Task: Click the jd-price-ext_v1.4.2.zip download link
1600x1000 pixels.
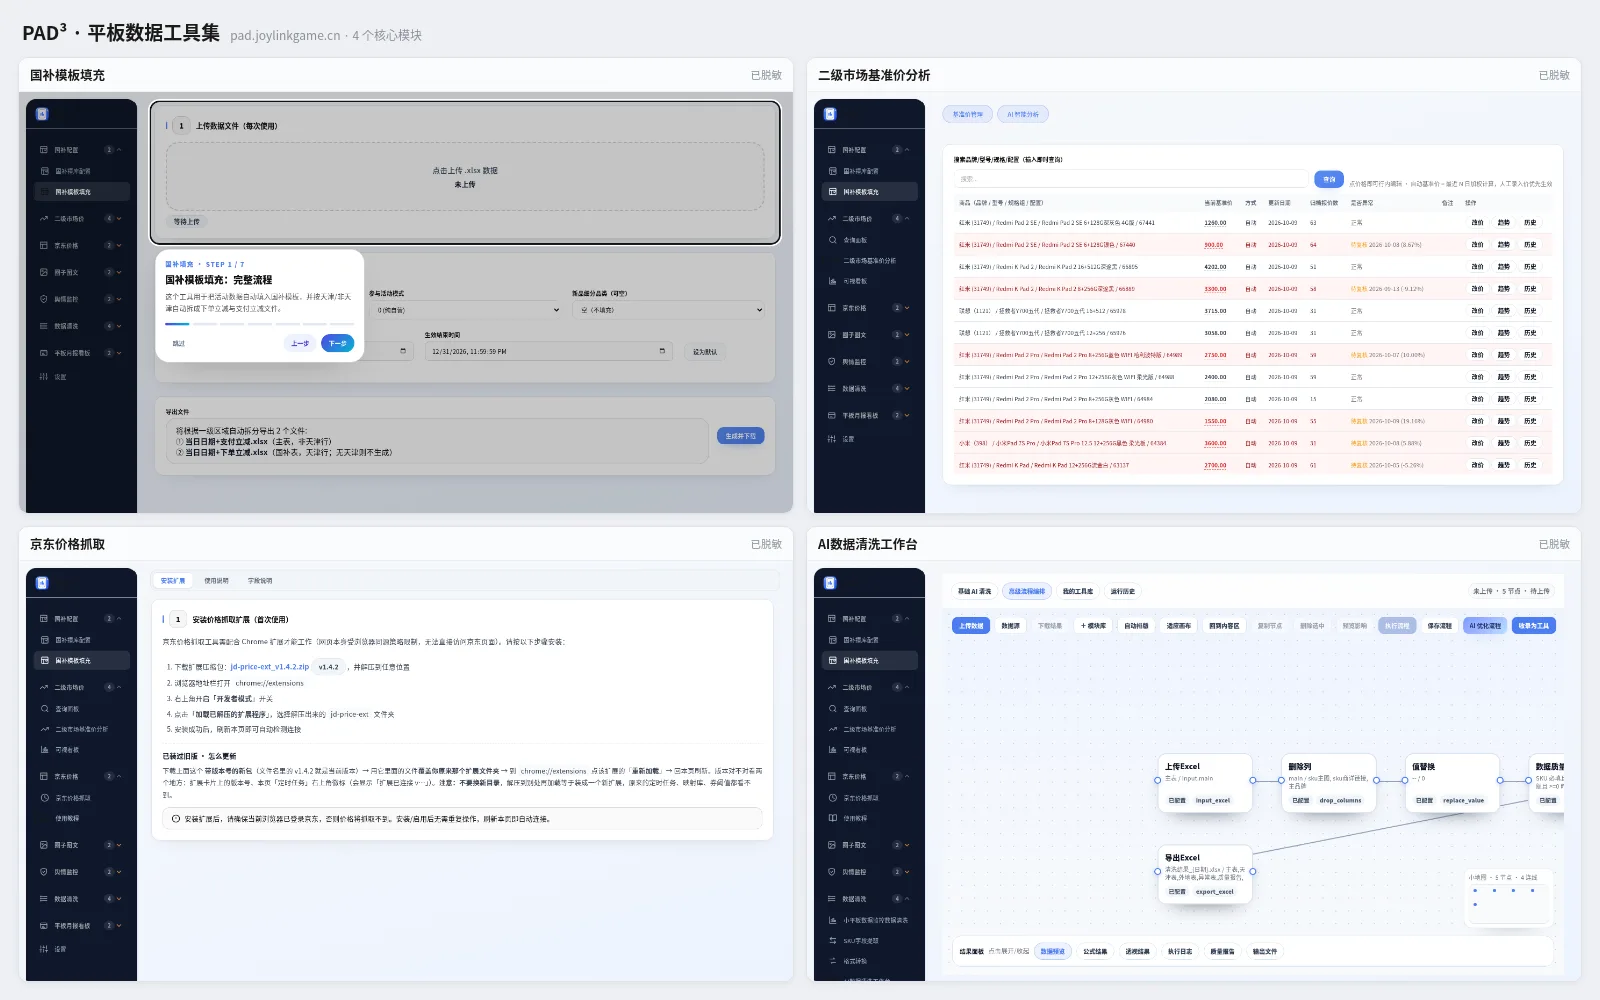Action: (x=270, y=667)
